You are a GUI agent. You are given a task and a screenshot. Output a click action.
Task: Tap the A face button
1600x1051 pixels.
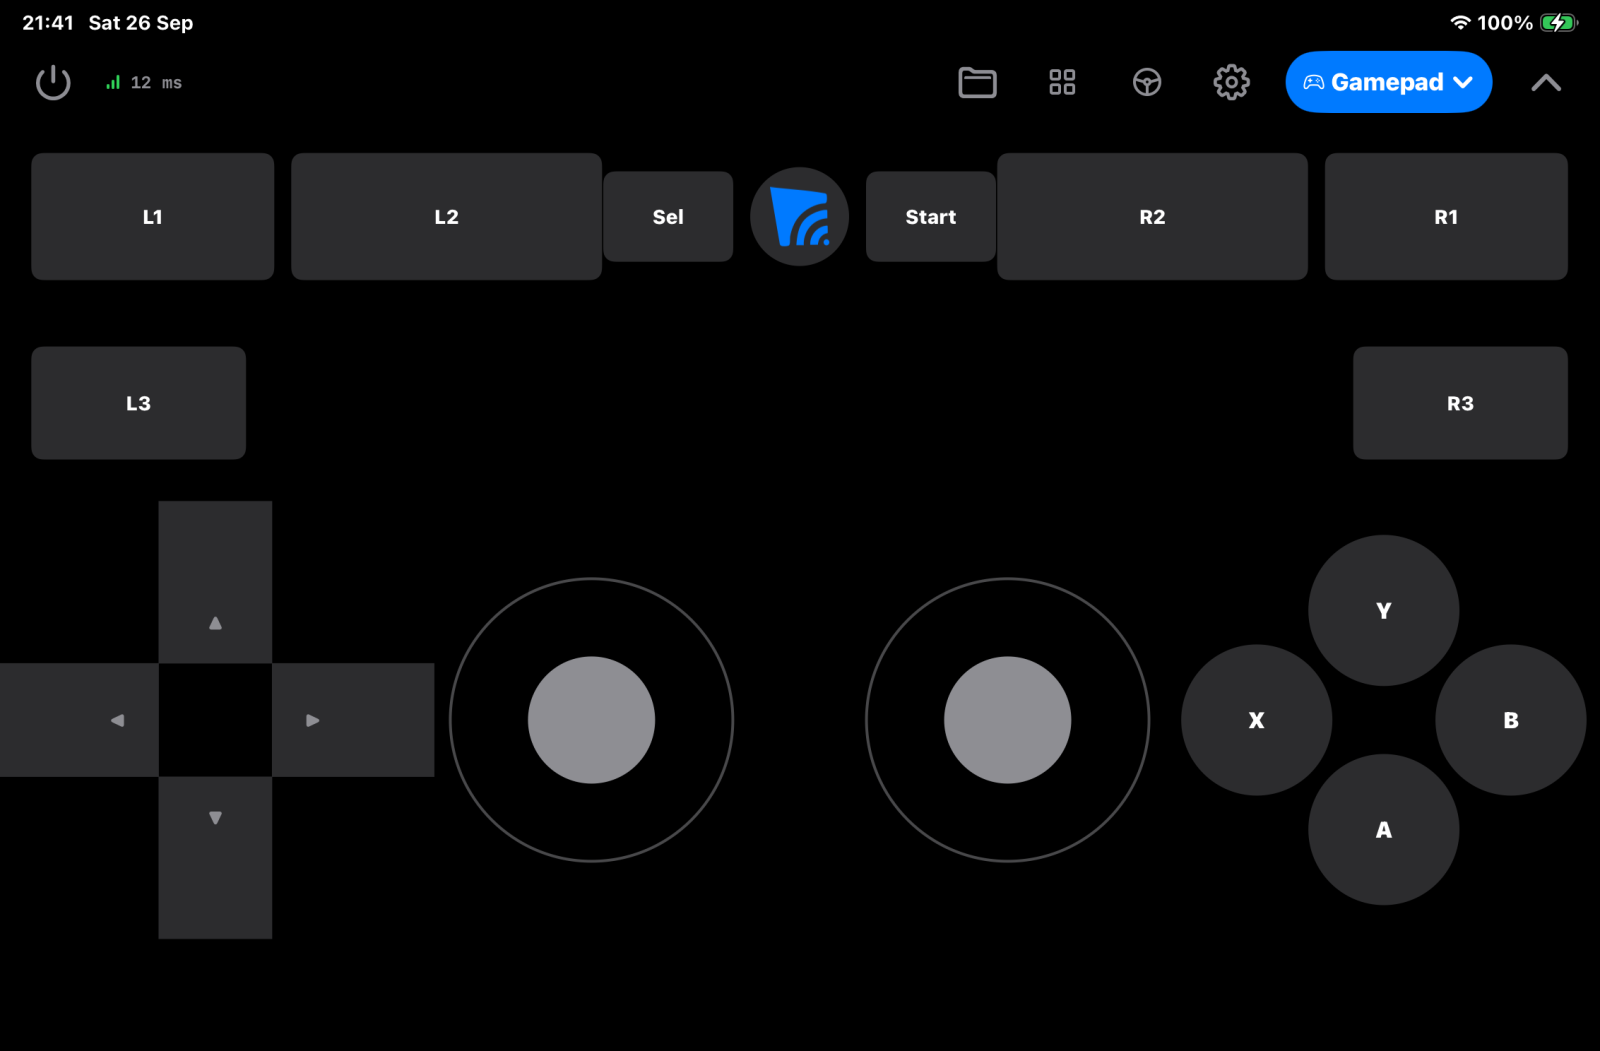click(1384, 830)
